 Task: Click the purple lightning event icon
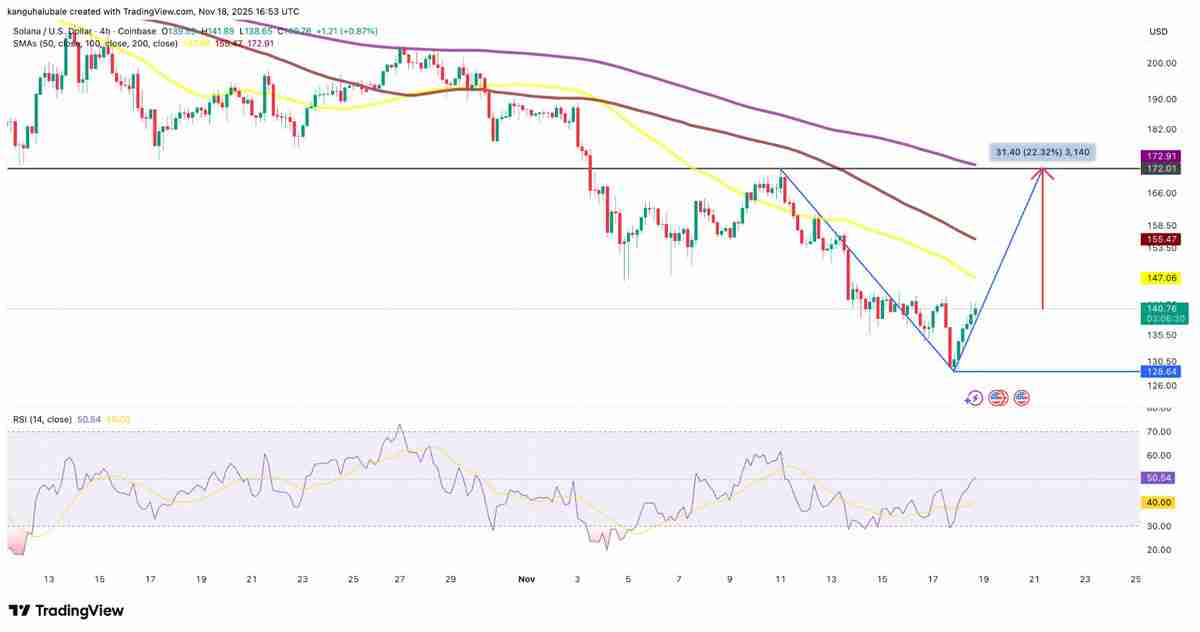(x=974, y=398)
